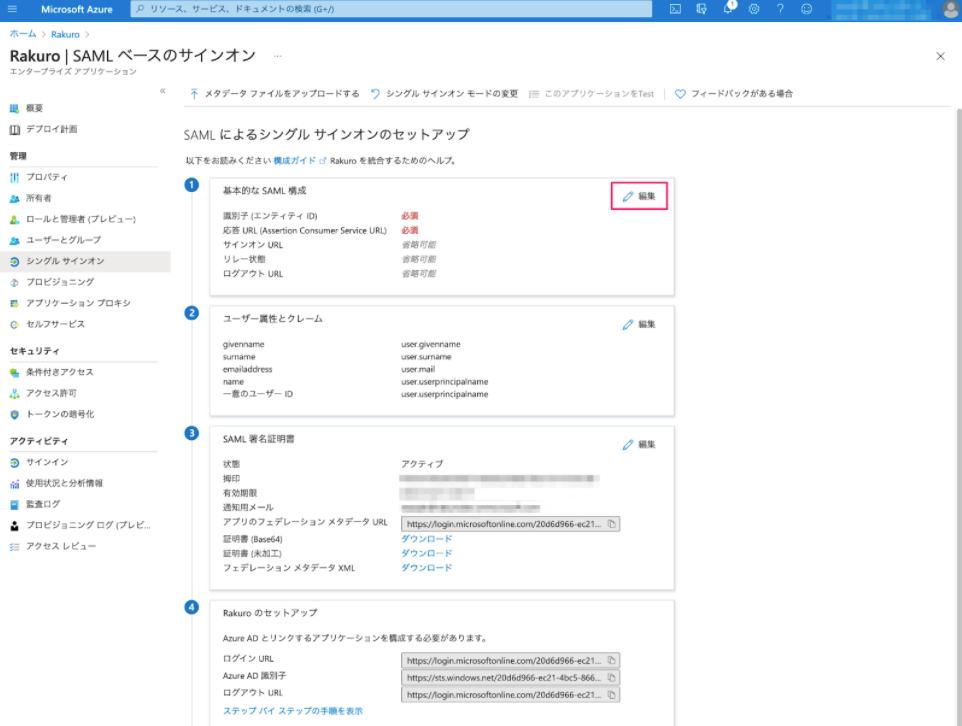This screenshot has width=962, height=726.
Task: Copy the ログイン URL value
Action: coord(612,661)
